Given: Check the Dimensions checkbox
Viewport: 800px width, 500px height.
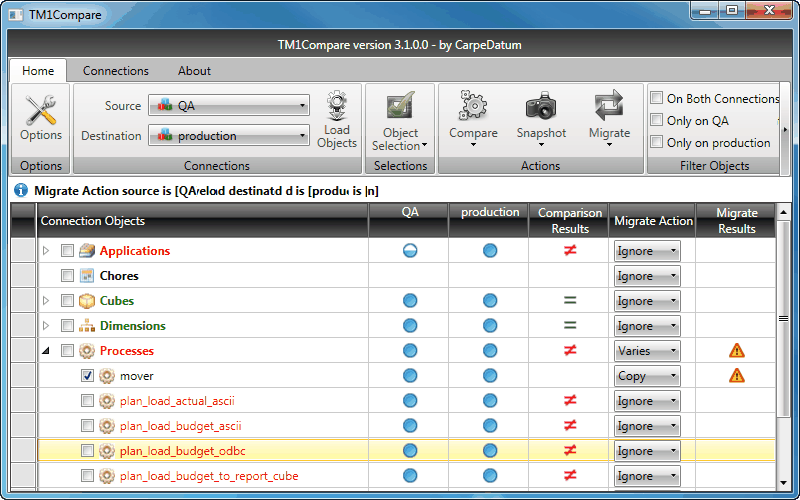Looking at the screenshot, I should pos(67,326).
